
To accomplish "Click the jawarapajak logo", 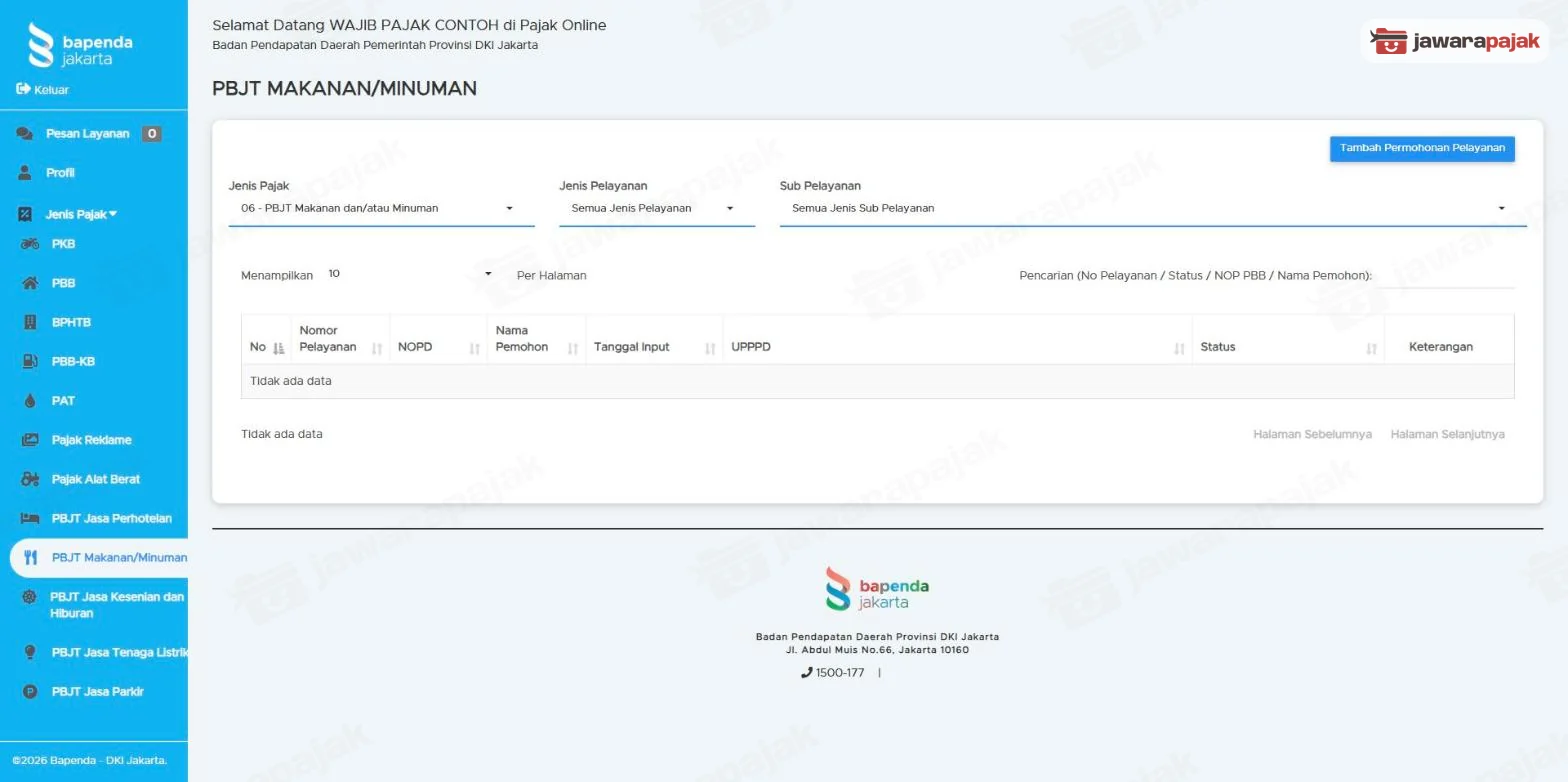I will click(1455, 41).
